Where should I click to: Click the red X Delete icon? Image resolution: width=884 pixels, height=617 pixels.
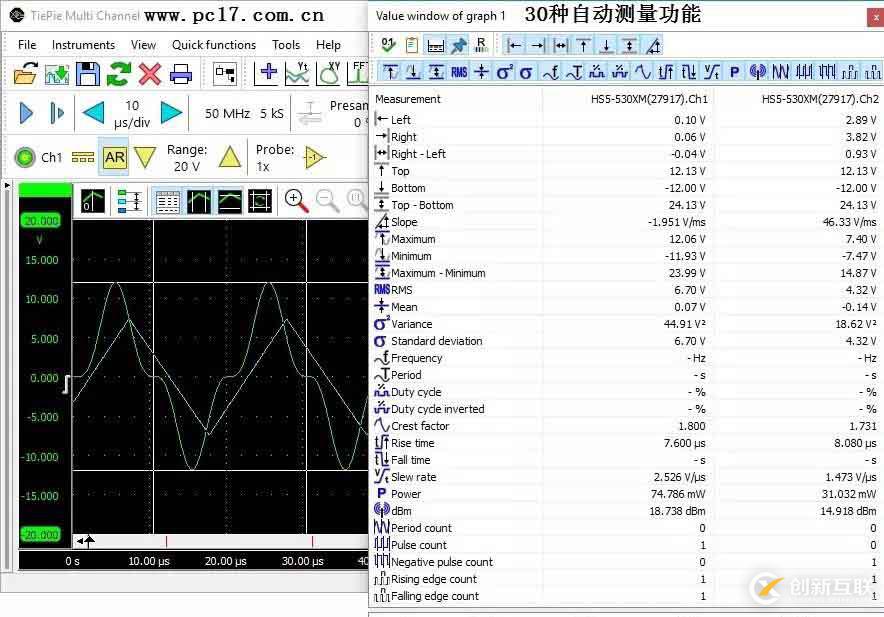pyautogui.click(x=150, y=74)
